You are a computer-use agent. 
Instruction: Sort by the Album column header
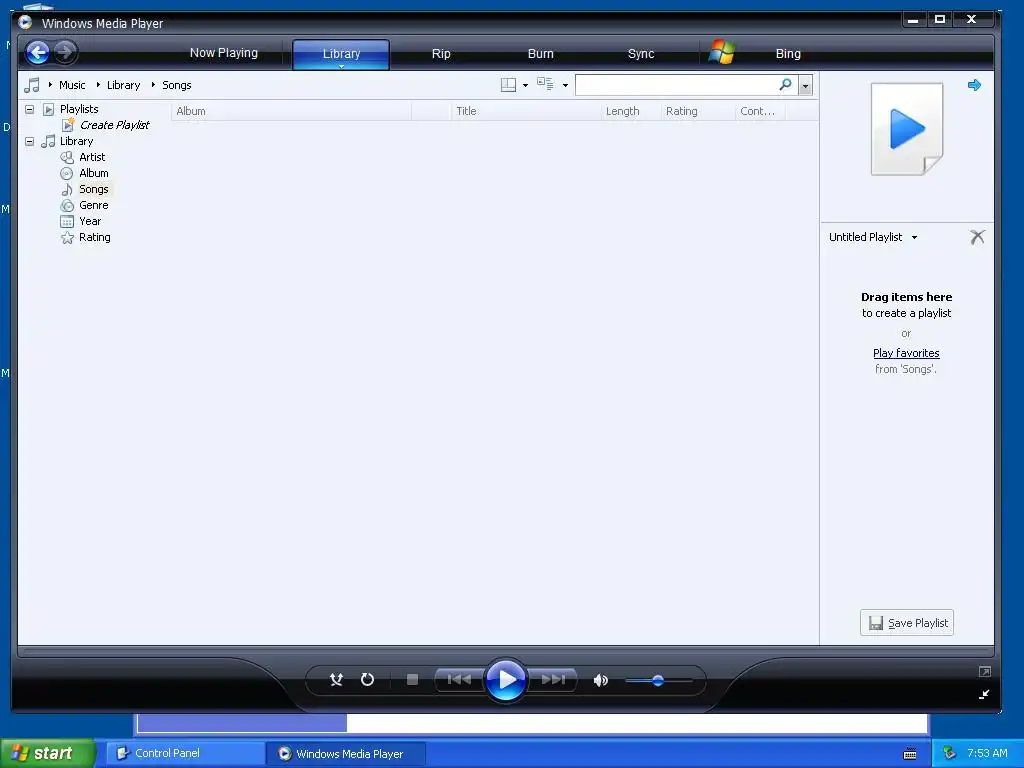pyautogui.click(x=291, y=111)
